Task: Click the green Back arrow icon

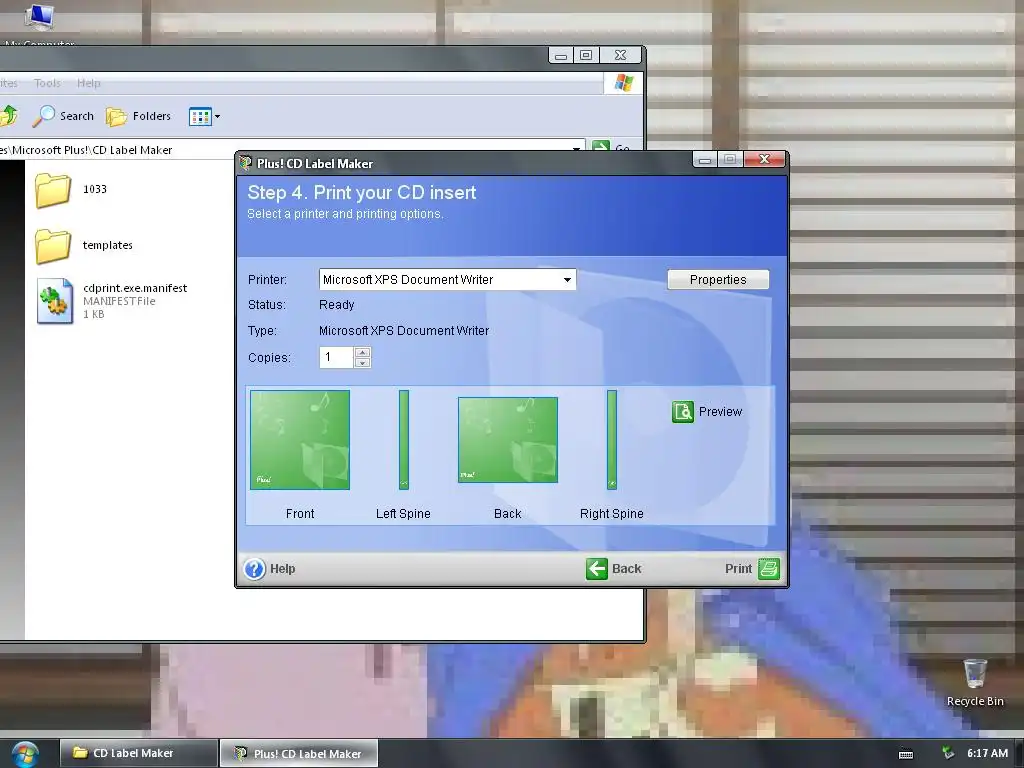Action: pos(597,569)
